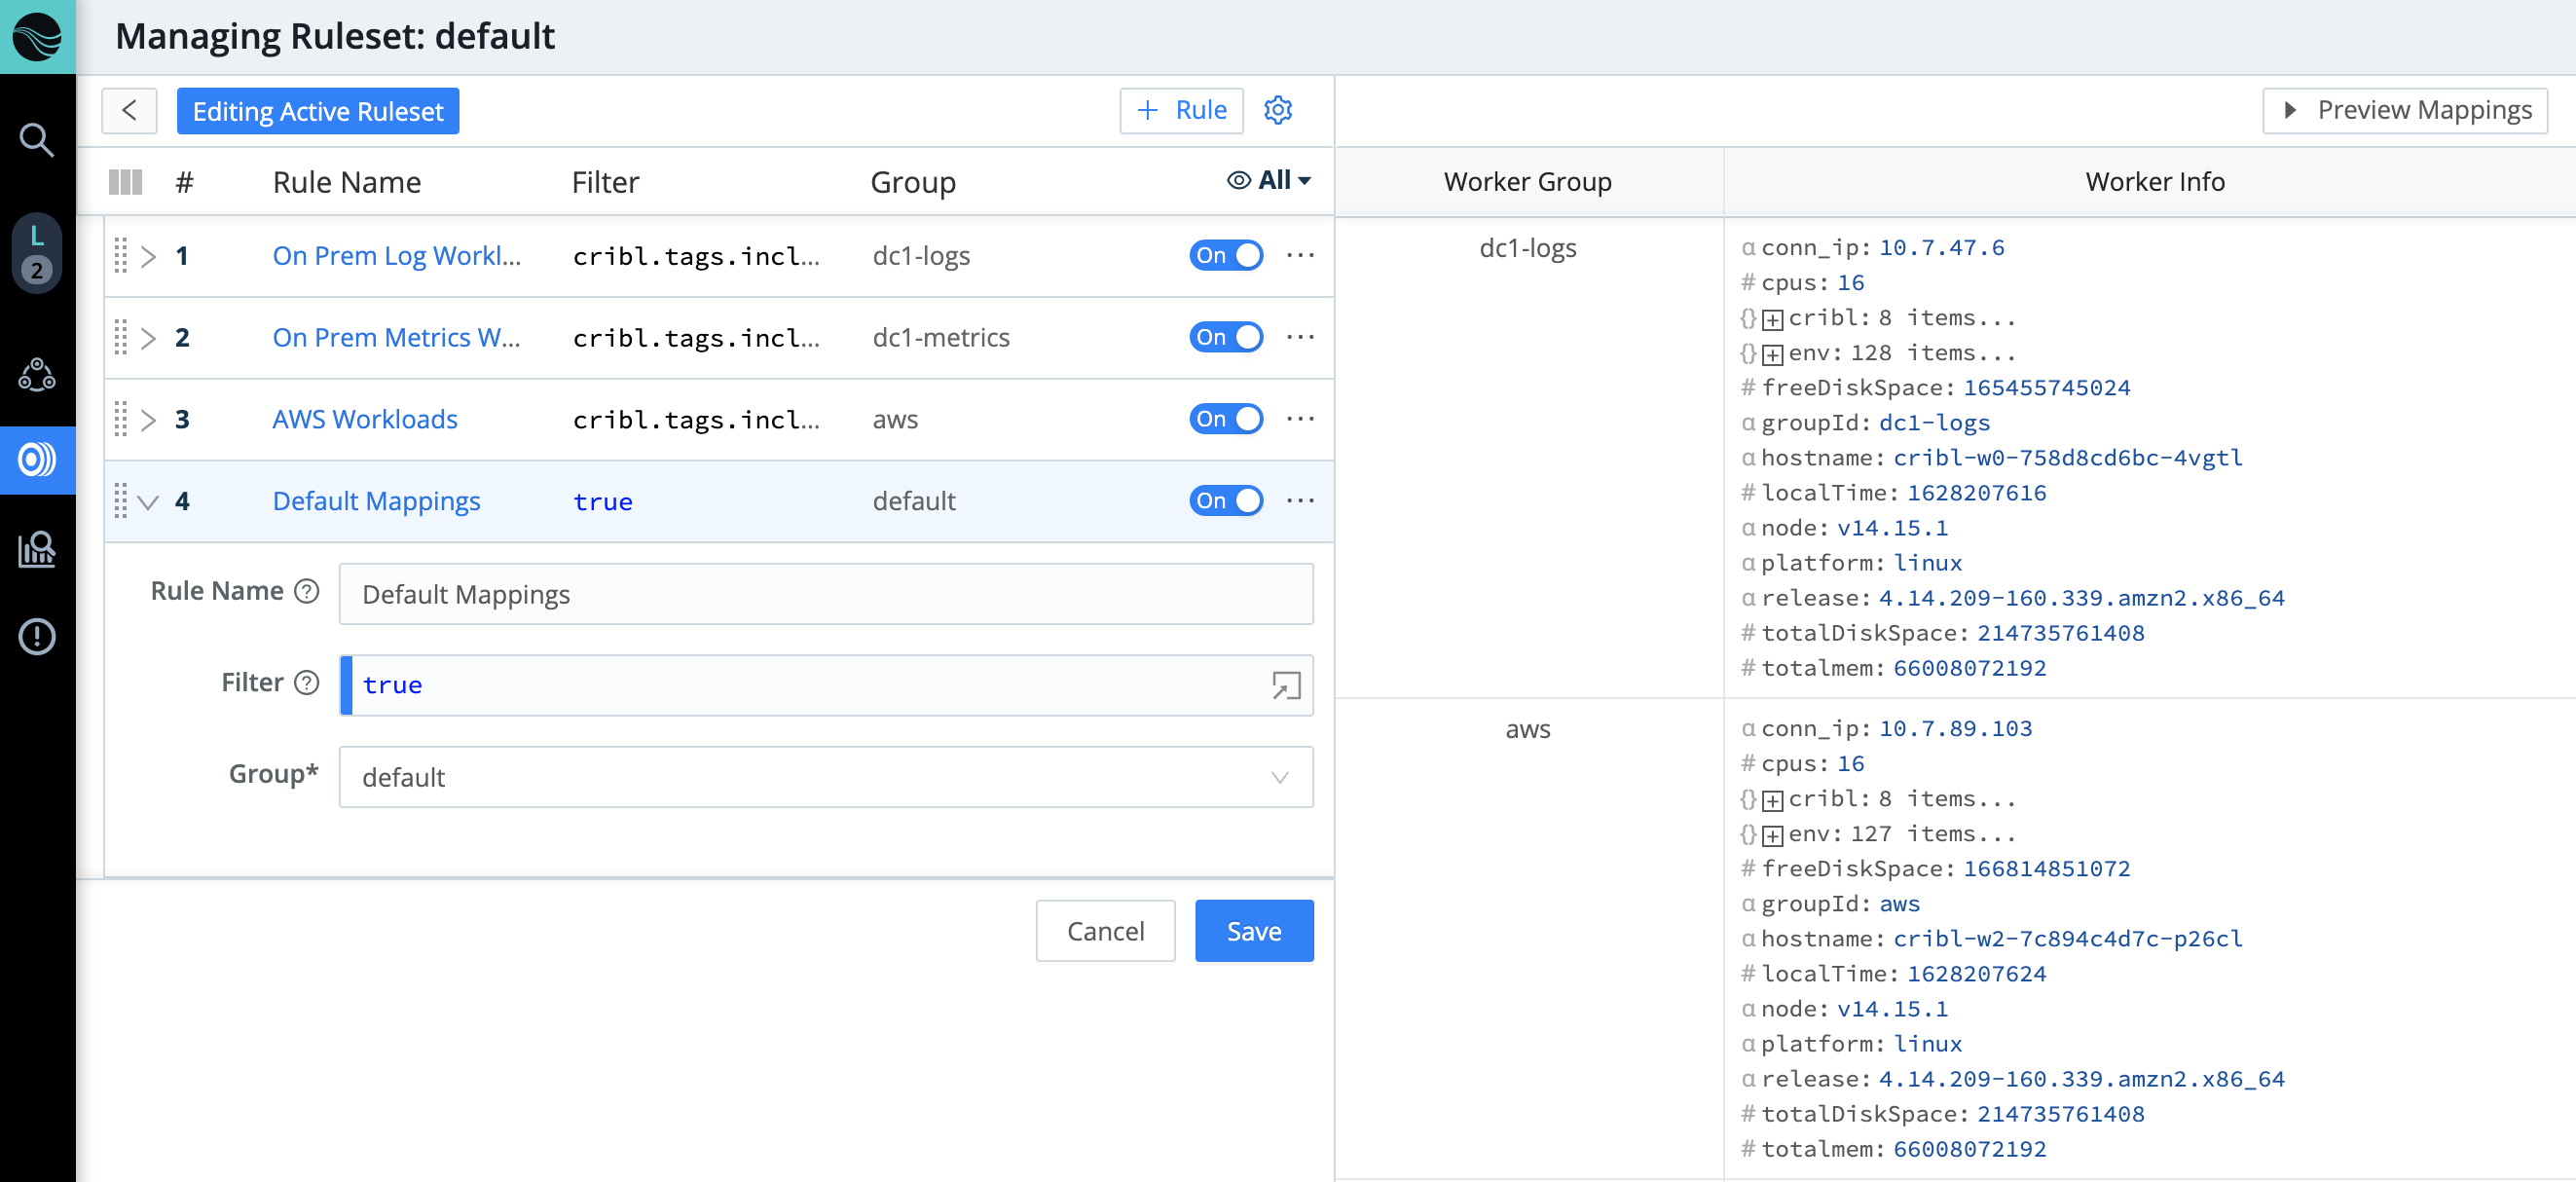The height and width of the screenshot is (1182, 2576).
Task: Open the L worker groups badge
Action: (37, 253)
